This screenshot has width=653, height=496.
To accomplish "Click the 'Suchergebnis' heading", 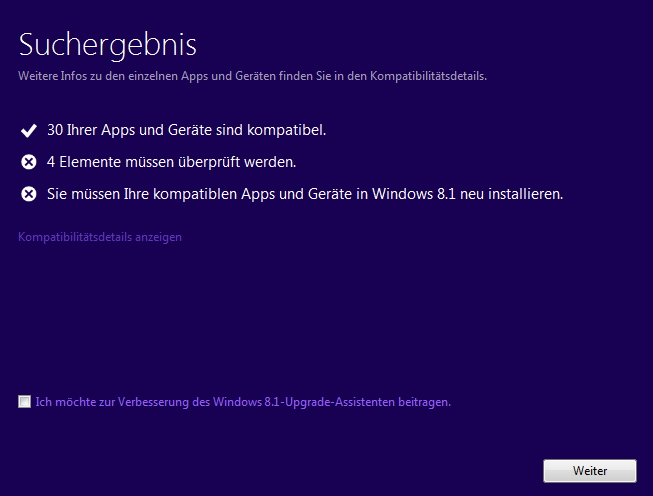I will [107, 45].
